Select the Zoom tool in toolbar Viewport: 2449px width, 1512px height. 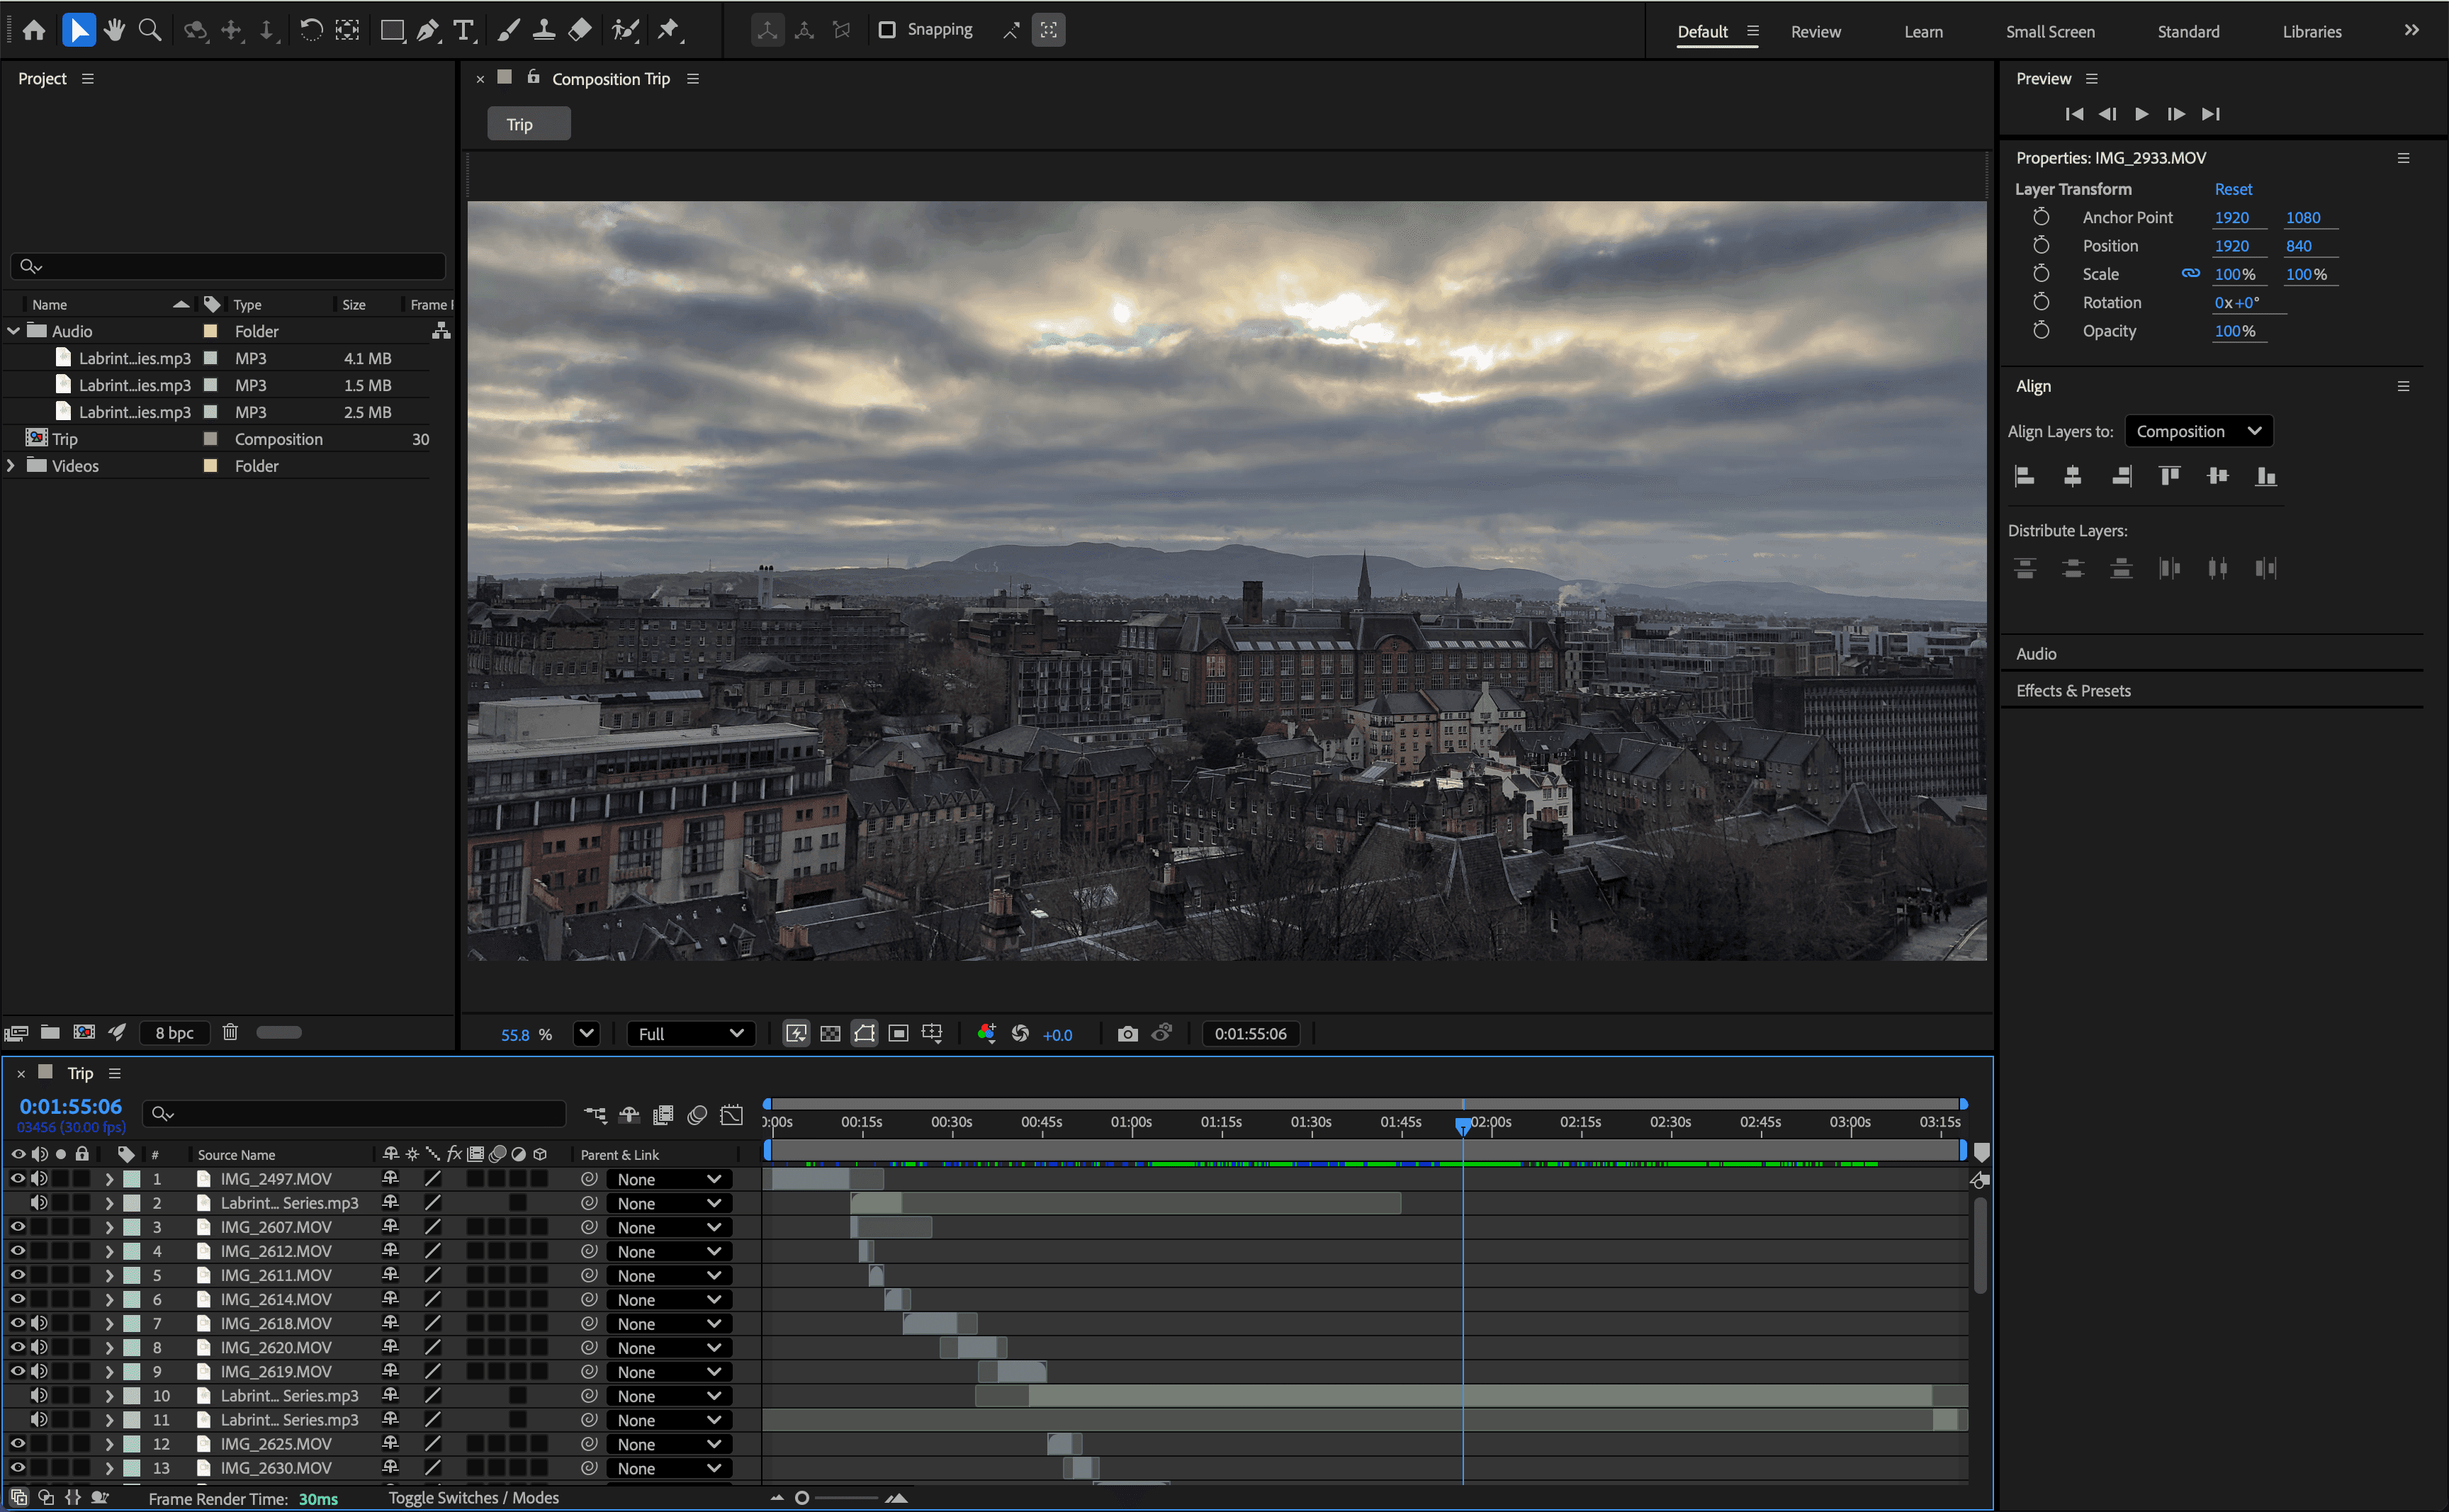tap(150, 30)
